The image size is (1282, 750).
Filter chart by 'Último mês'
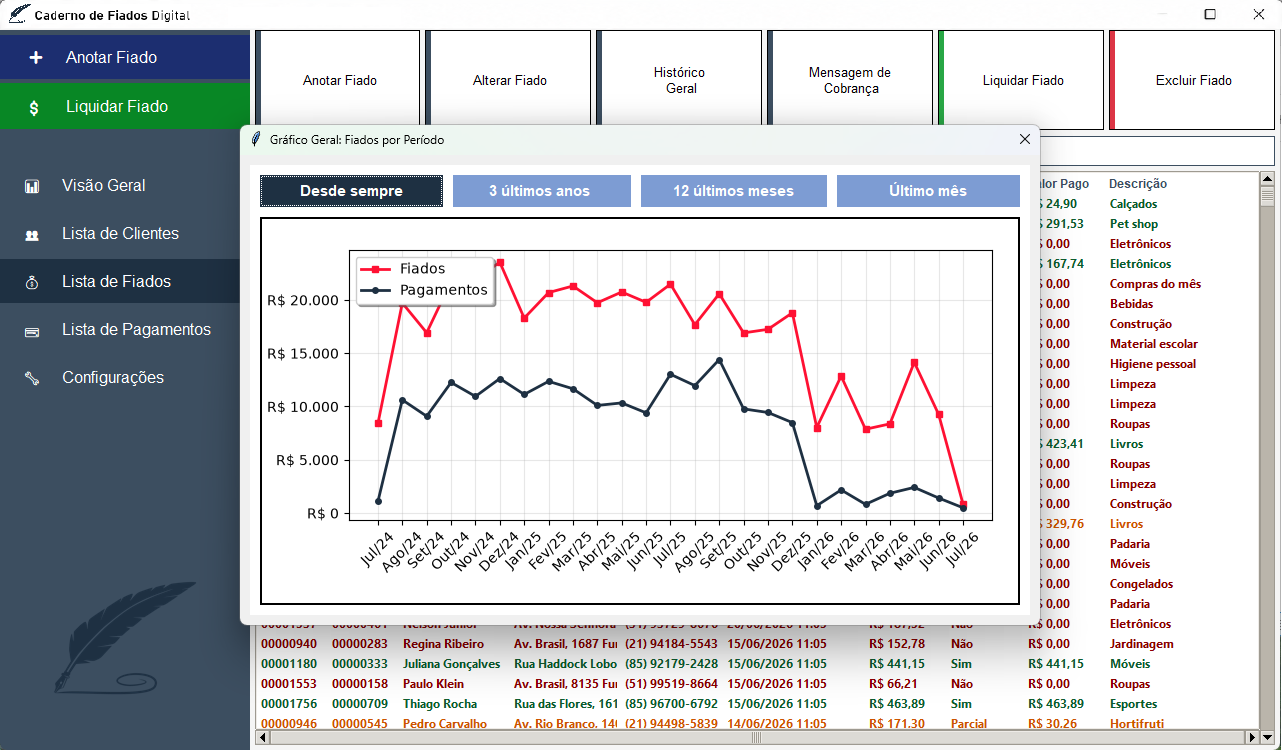(x=928, y=191)
